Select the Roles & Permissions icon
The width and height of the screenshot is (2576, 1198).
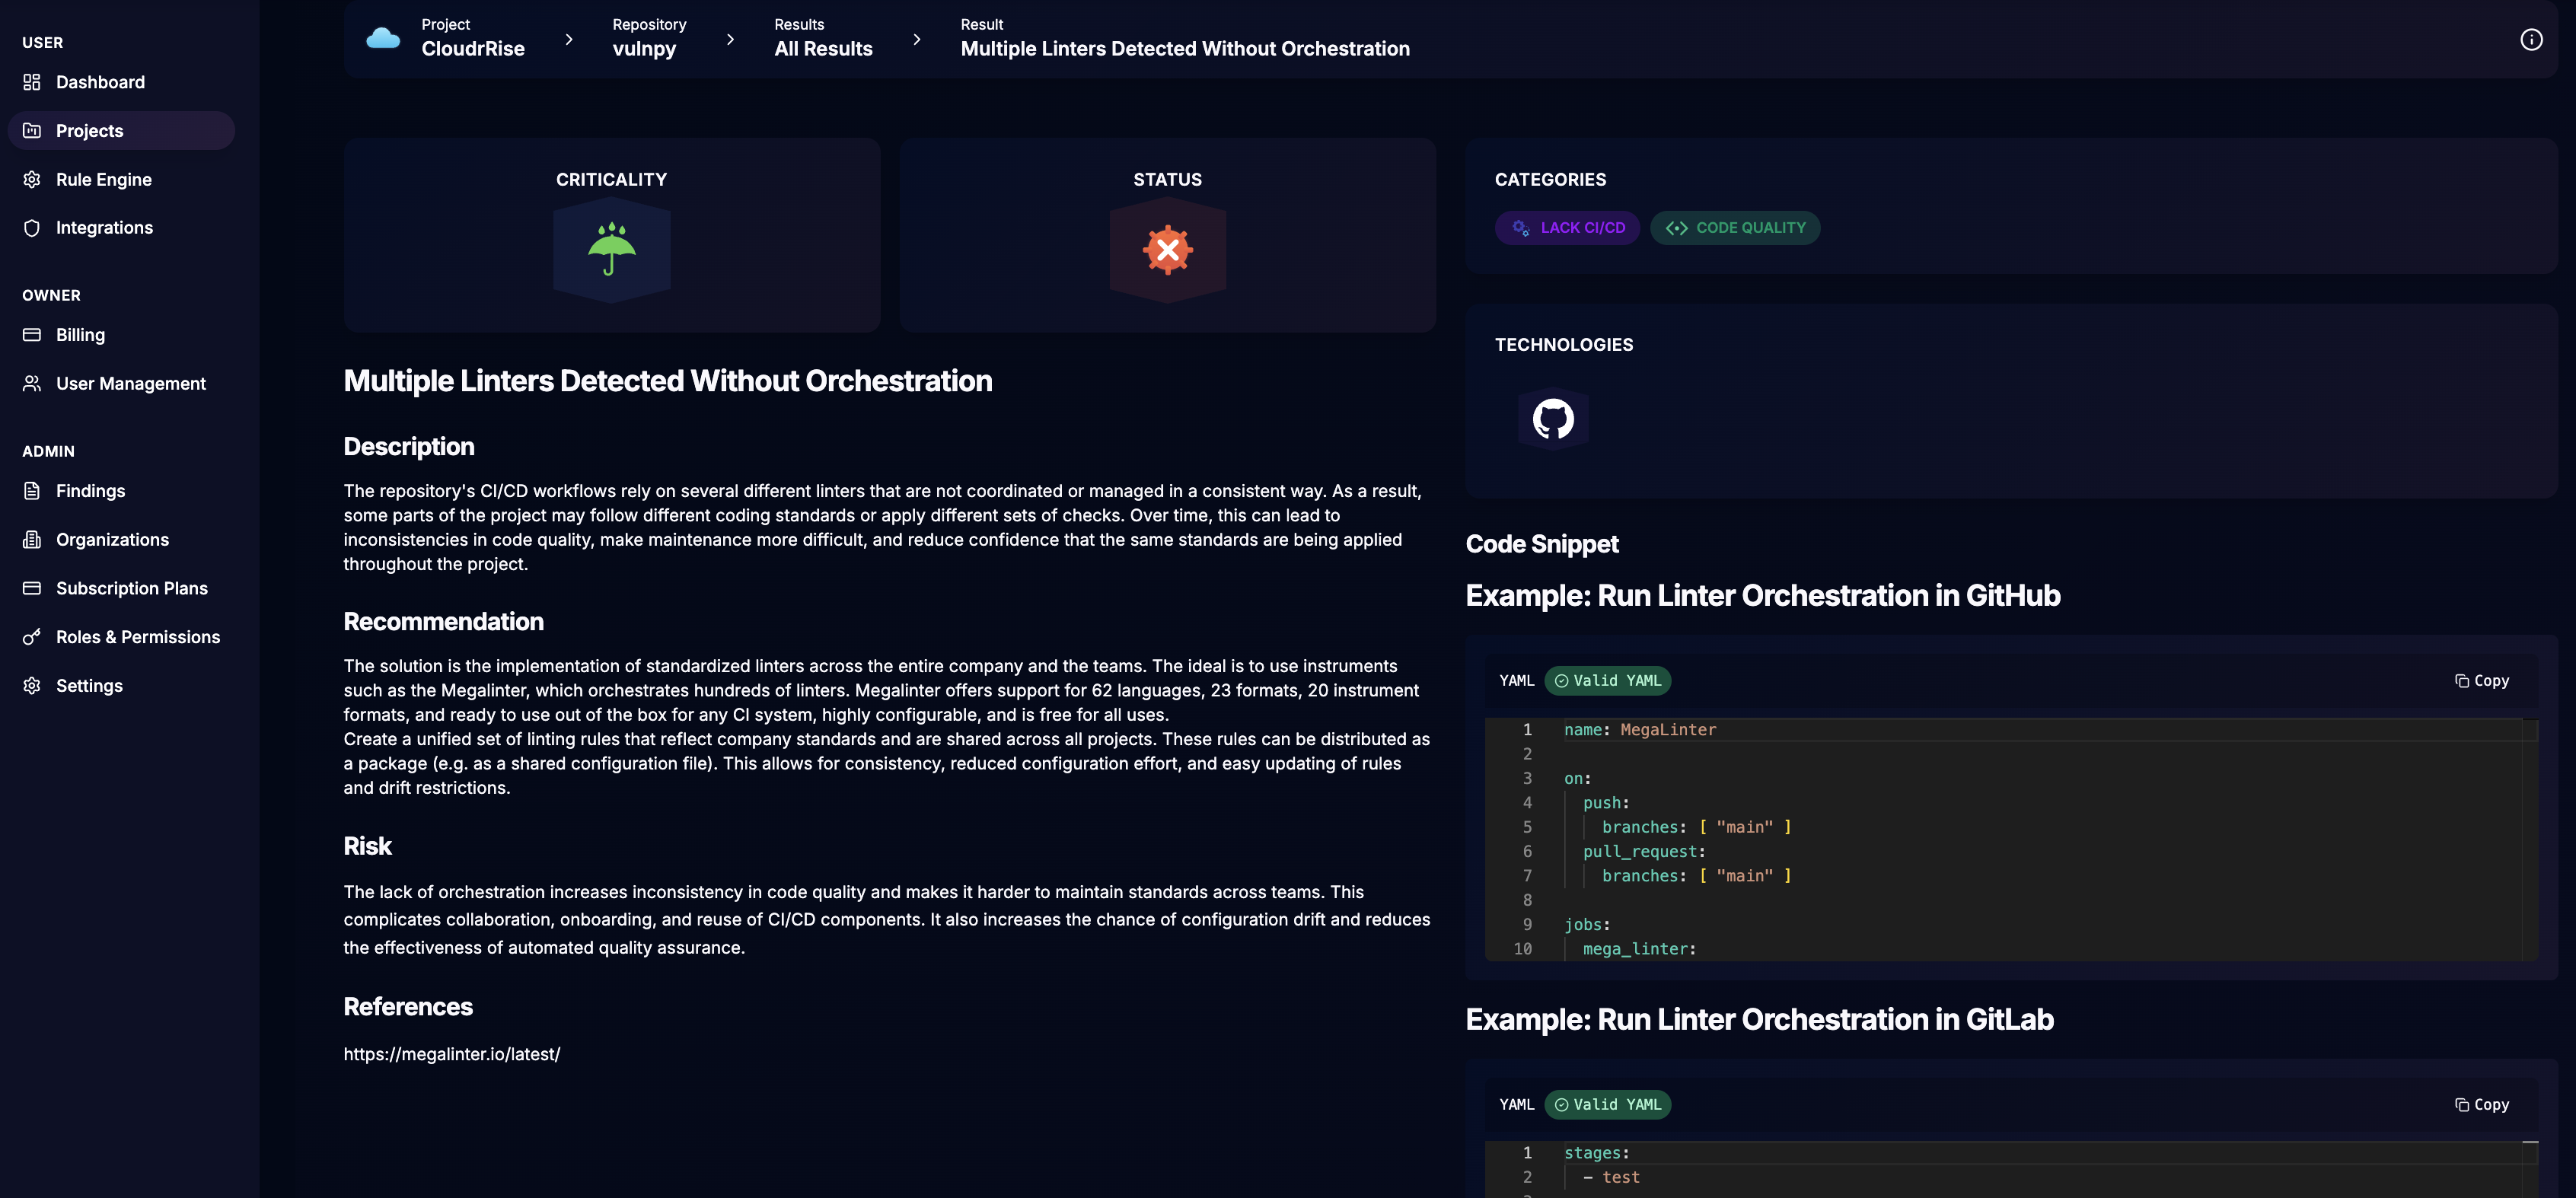coord(31,636)
